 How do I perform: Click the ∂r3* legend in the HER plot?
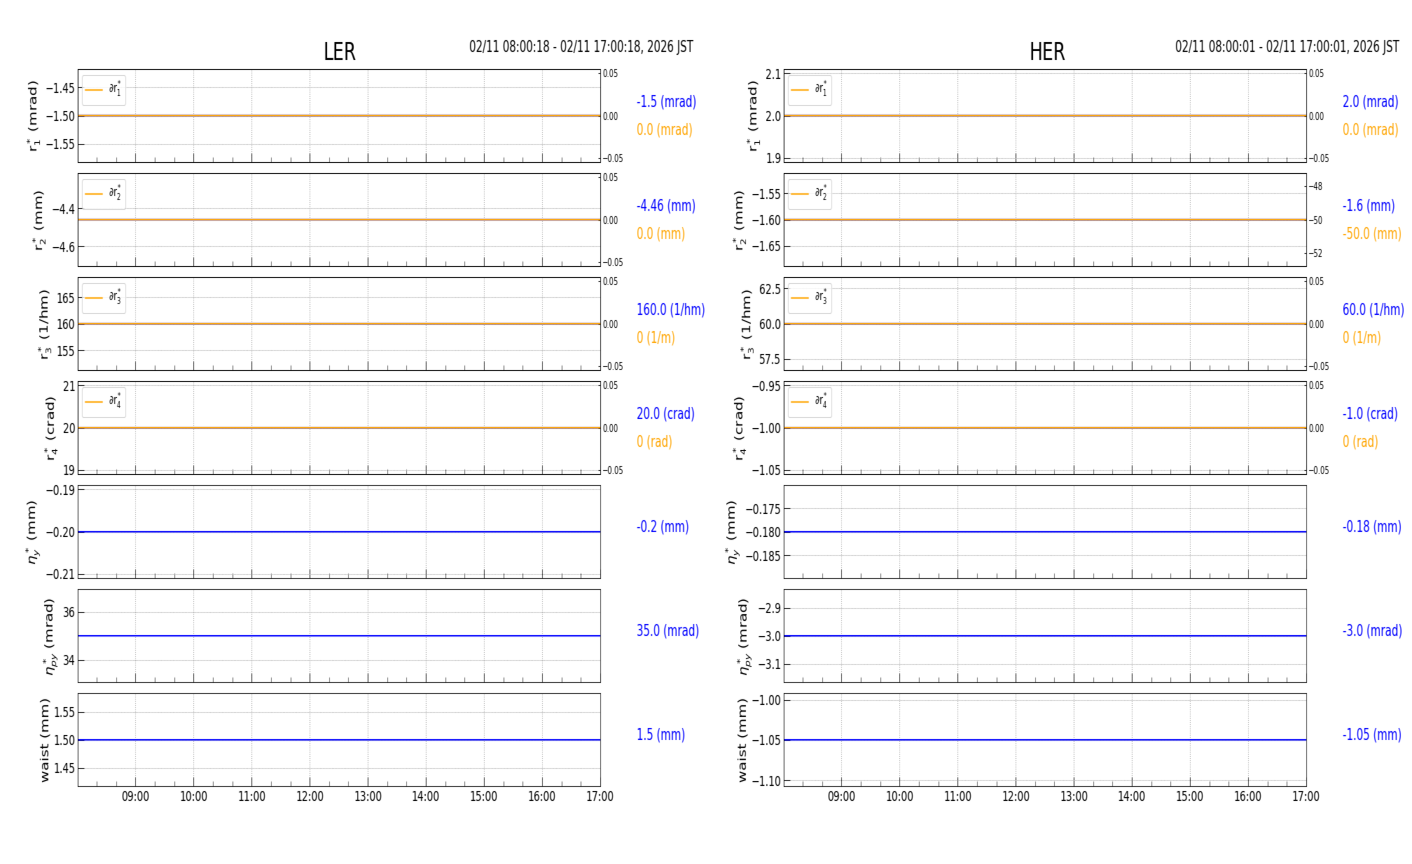pyautogui.click(x=810, y=298)
